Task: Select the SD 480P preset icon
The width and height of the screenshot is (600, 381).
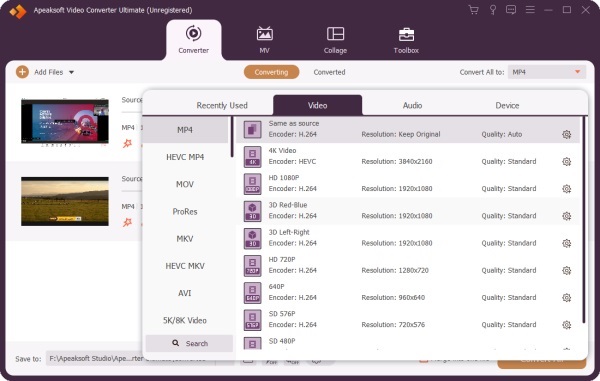Action: click(253, 343)
